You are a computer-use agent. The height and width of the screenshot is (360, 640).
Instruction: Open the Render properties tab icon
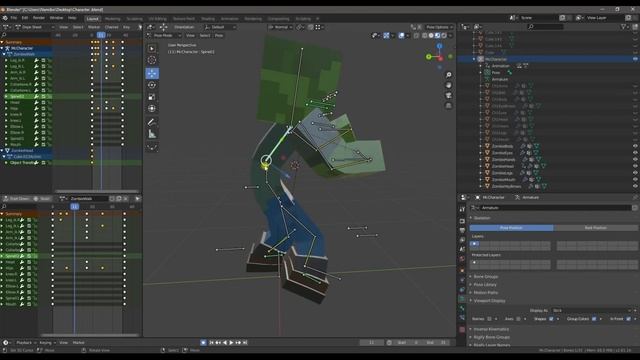462,221
